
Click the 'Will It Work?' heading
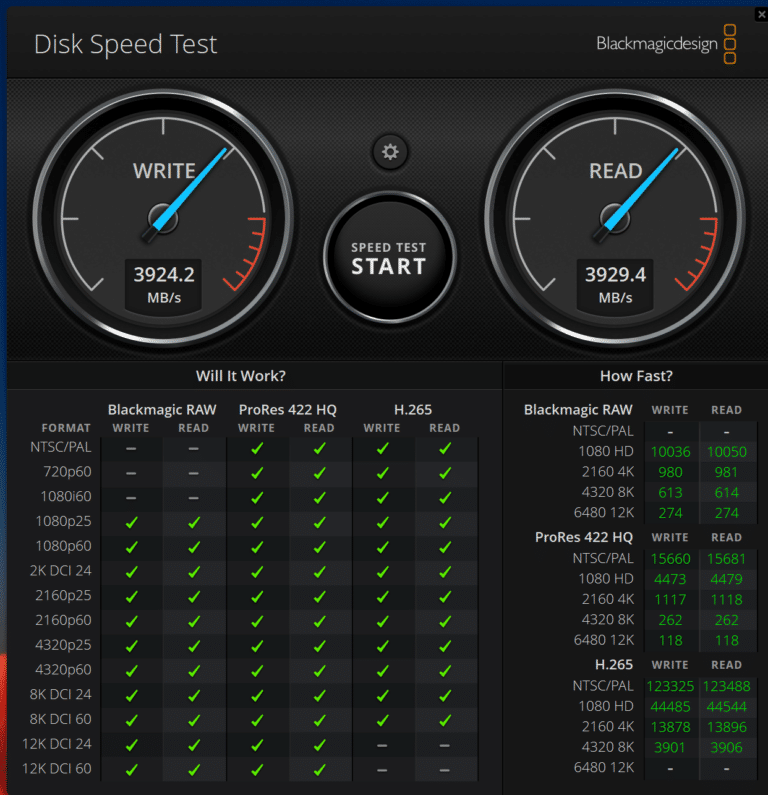click(241, 376)
